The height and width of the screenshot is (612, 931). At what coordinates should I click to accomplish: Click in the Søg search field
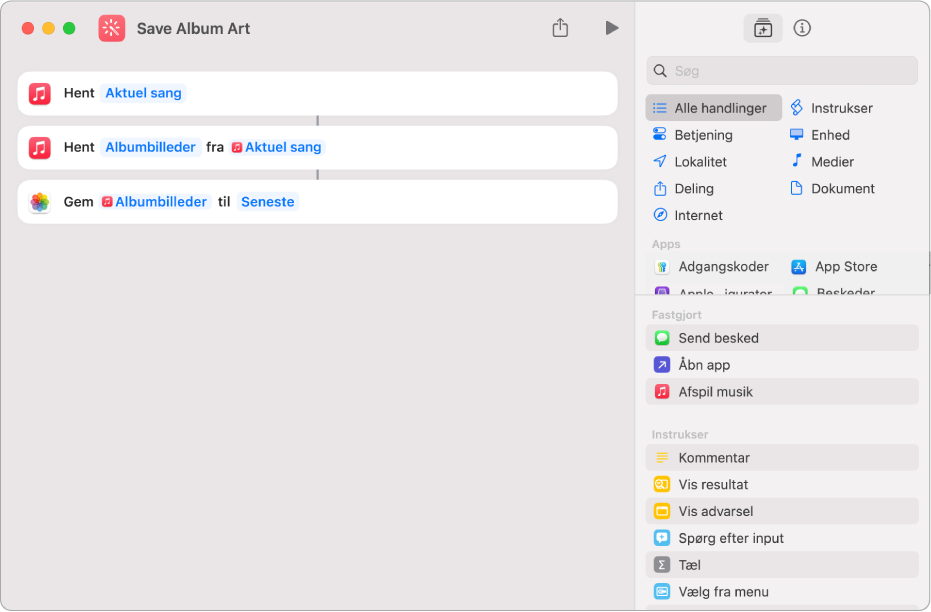[x=782, y=71]
